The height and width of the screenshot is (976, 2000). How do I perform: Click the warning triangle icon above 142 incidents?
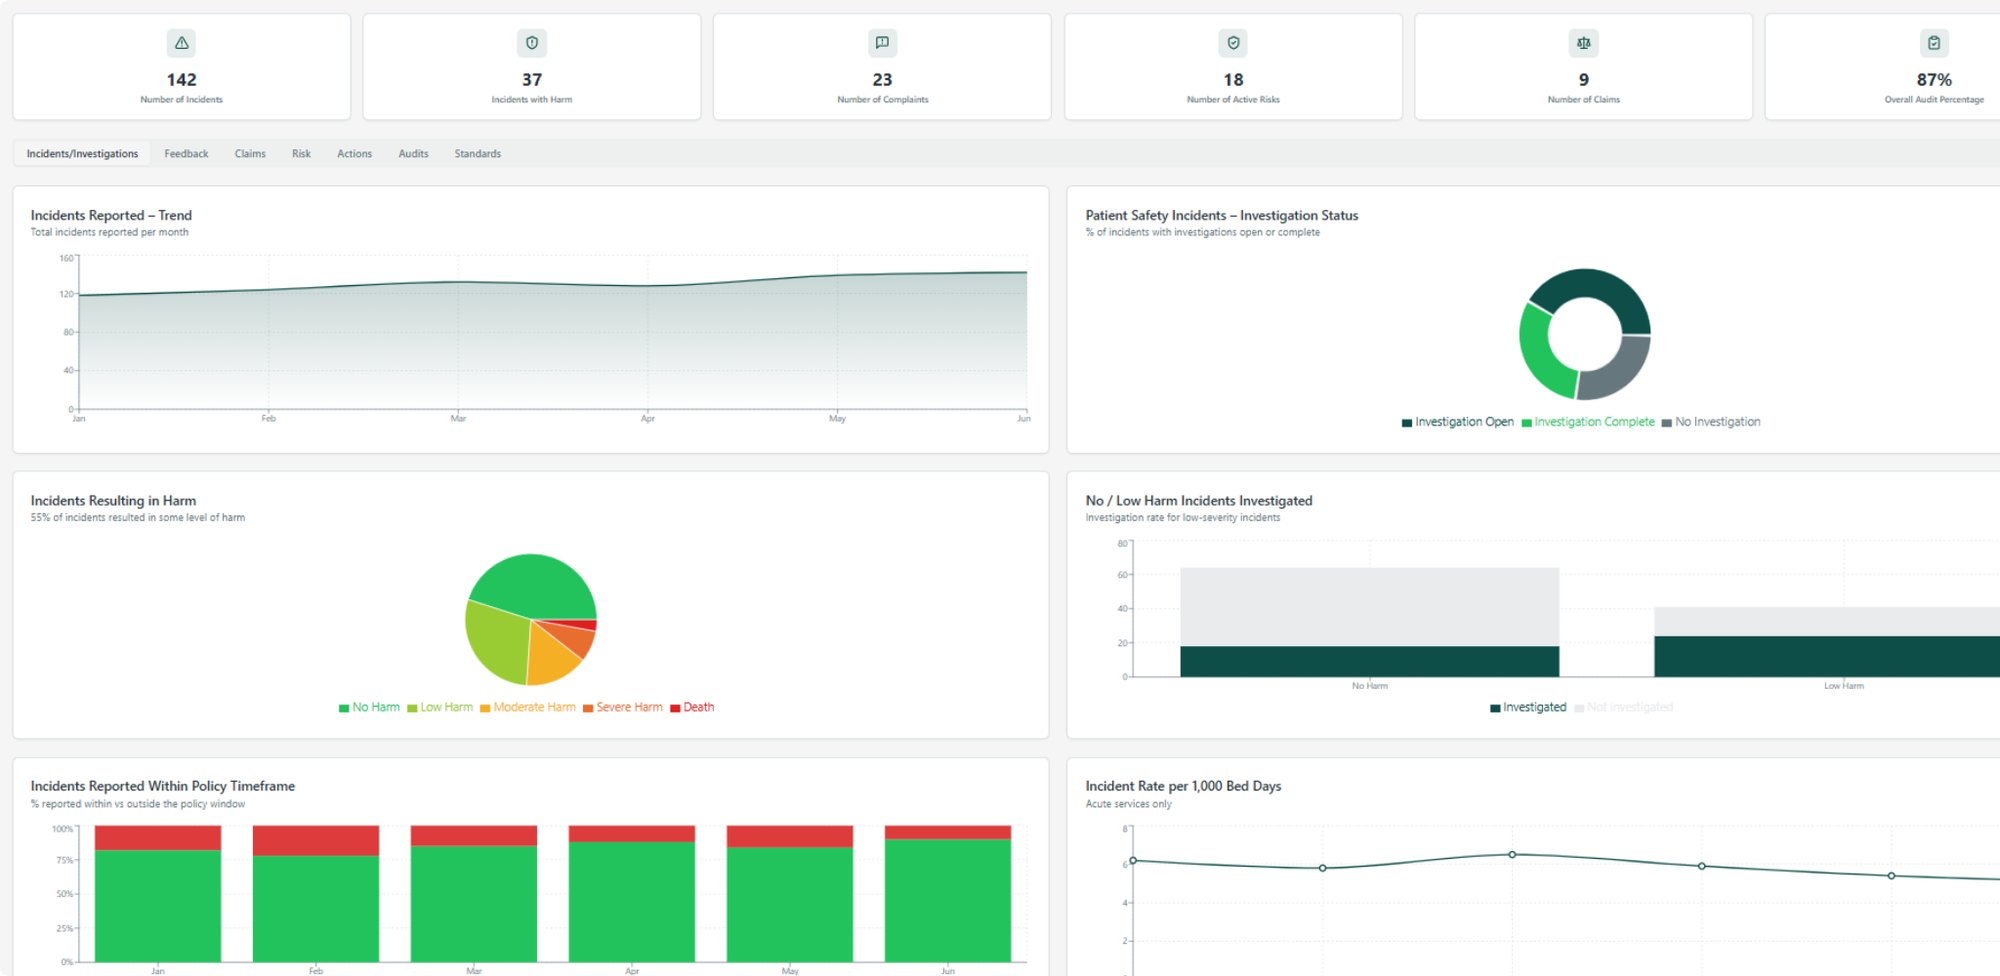[x=181, y=43]
